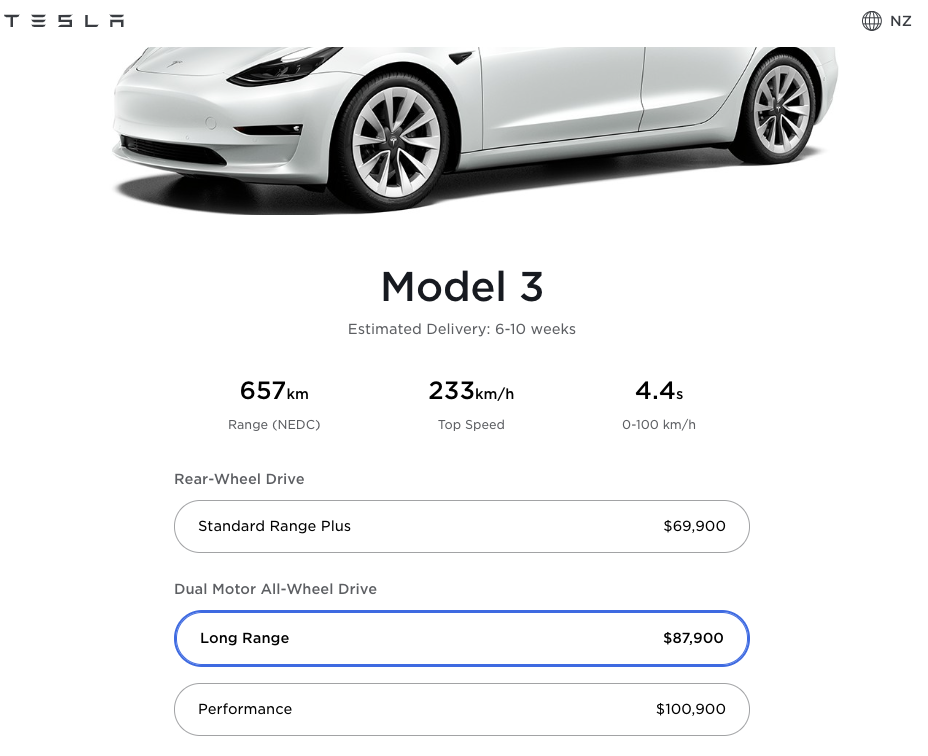Click the $100,900 price on Performance
Image resolution: width=928 pixels, height=756 pixels.
(691, 709)
